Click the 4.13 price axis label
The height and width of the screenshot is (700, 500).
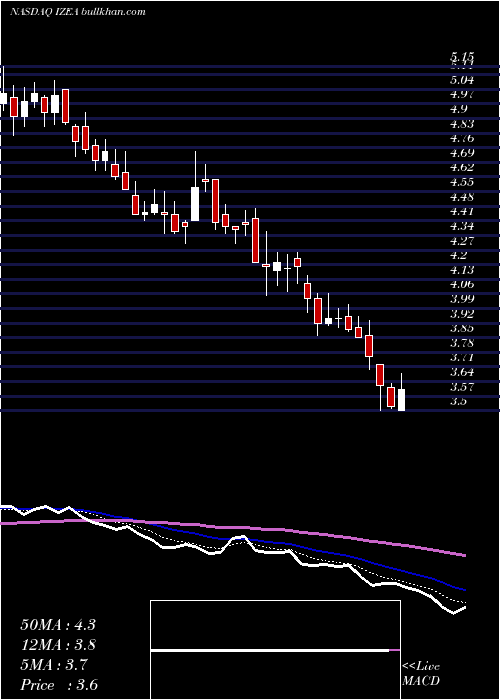click(x=462, y=270)
